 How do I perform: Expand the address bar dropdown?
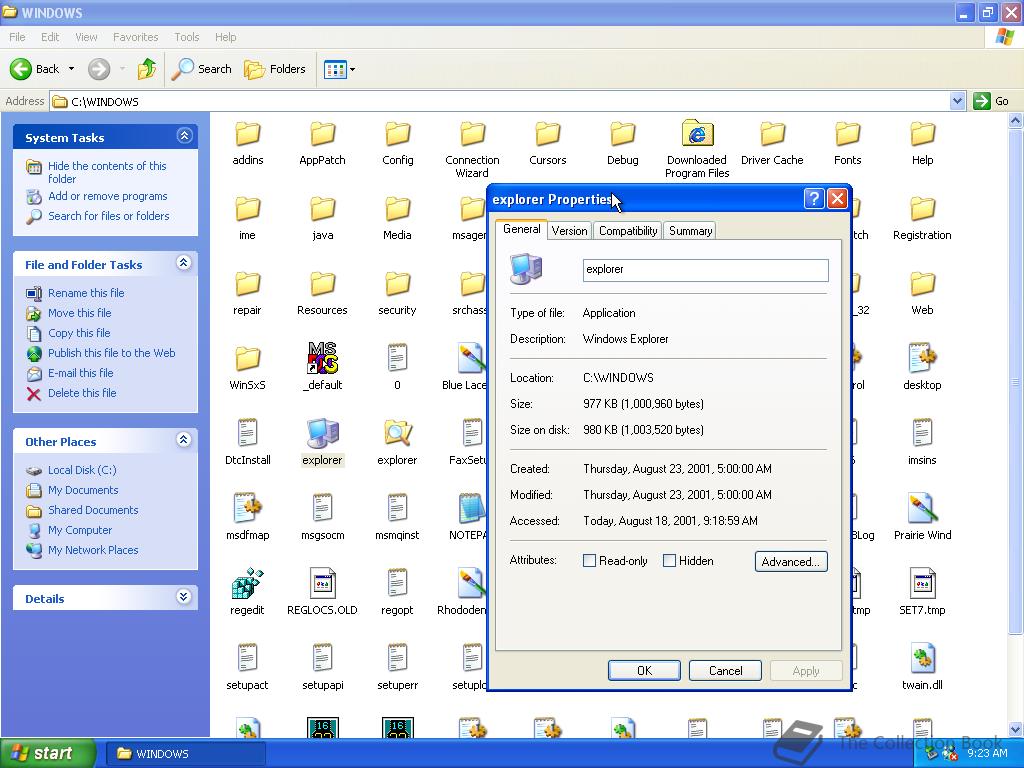(x=957, y=101)
